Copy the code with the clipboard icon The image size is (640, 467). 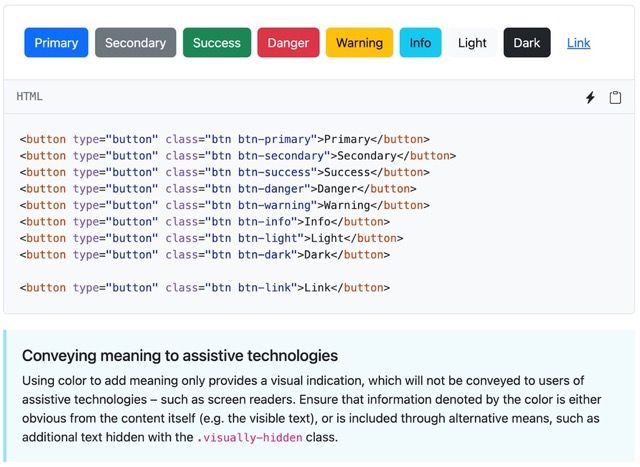615,97
